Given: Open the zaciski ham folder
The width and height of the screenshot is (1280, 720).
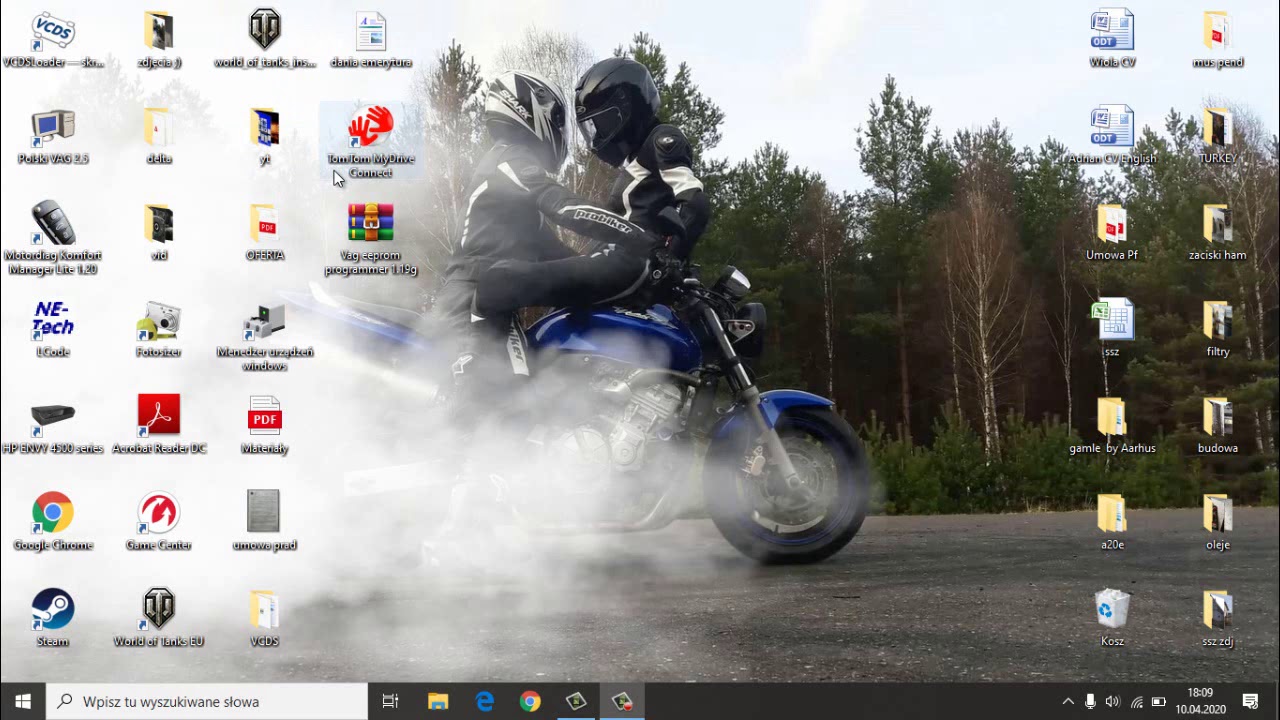Looking at the screenshot, I should 1218,233.
